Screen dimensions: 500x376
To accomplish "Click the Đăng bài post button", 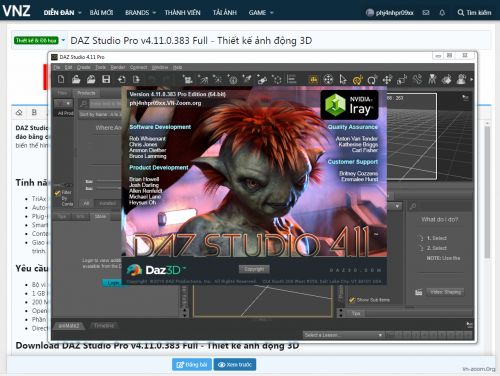I will [192, 365].
